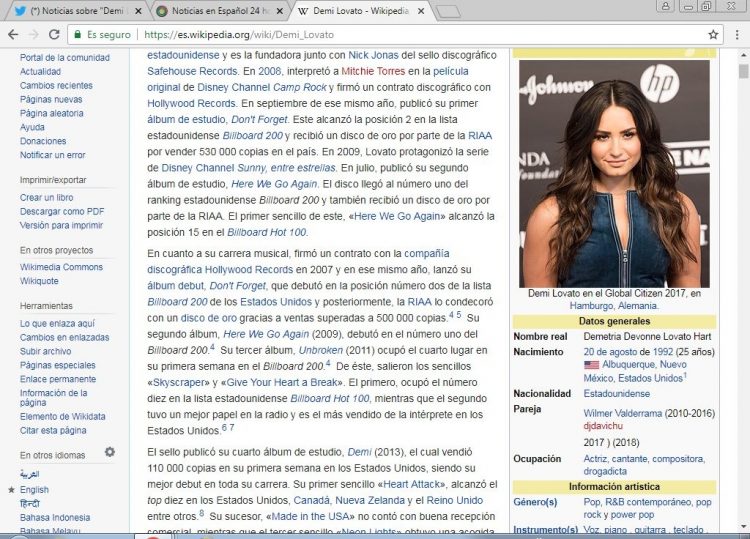The width and height of the screenshot is (750, 539).
Task: Close the Twitter Noticias tab
Action: (x=138, y=11)
